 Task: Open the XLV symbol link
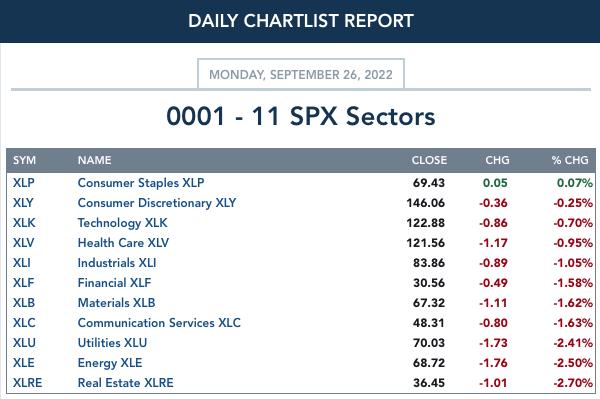coord(23,243)
